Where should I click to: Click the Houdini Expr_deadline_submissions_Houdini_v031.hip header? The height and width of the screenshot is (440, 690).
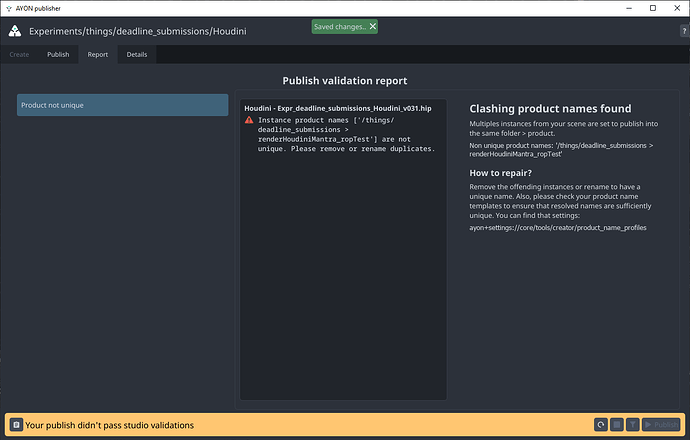click(x=338, y=108)
